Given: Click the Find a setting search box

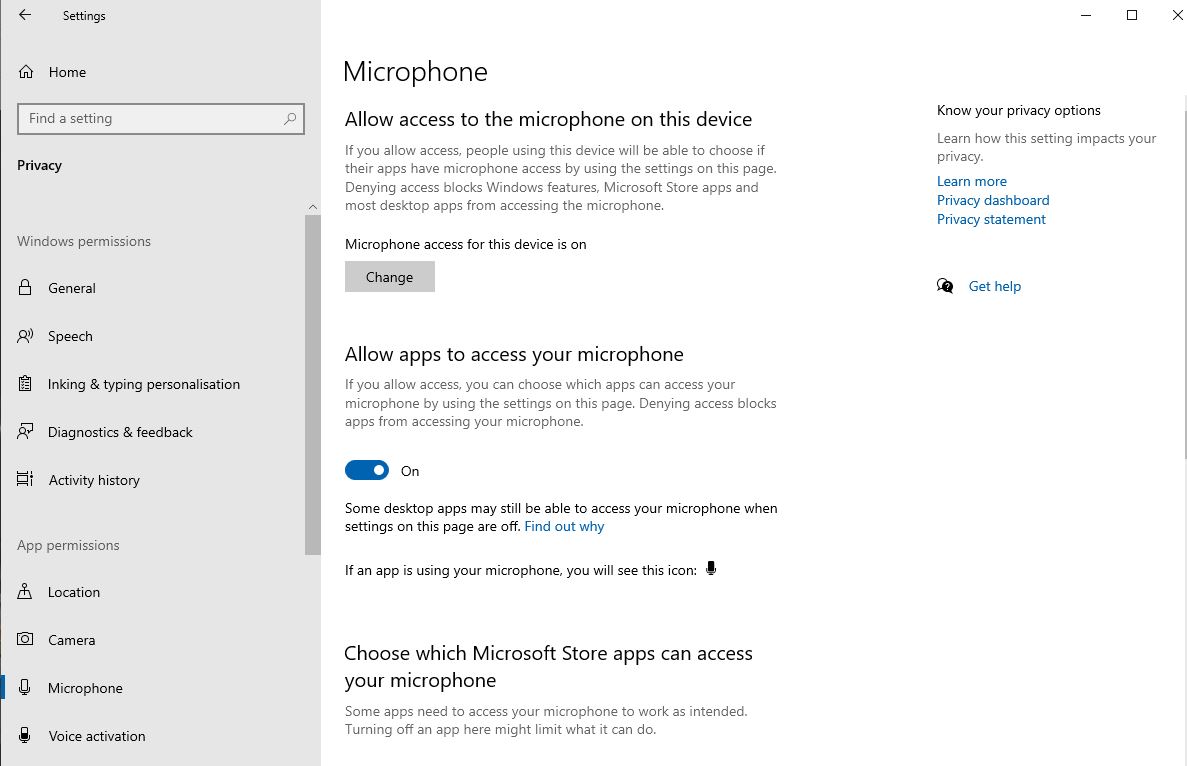Looking at the screenshot, I should coord(160,119).
